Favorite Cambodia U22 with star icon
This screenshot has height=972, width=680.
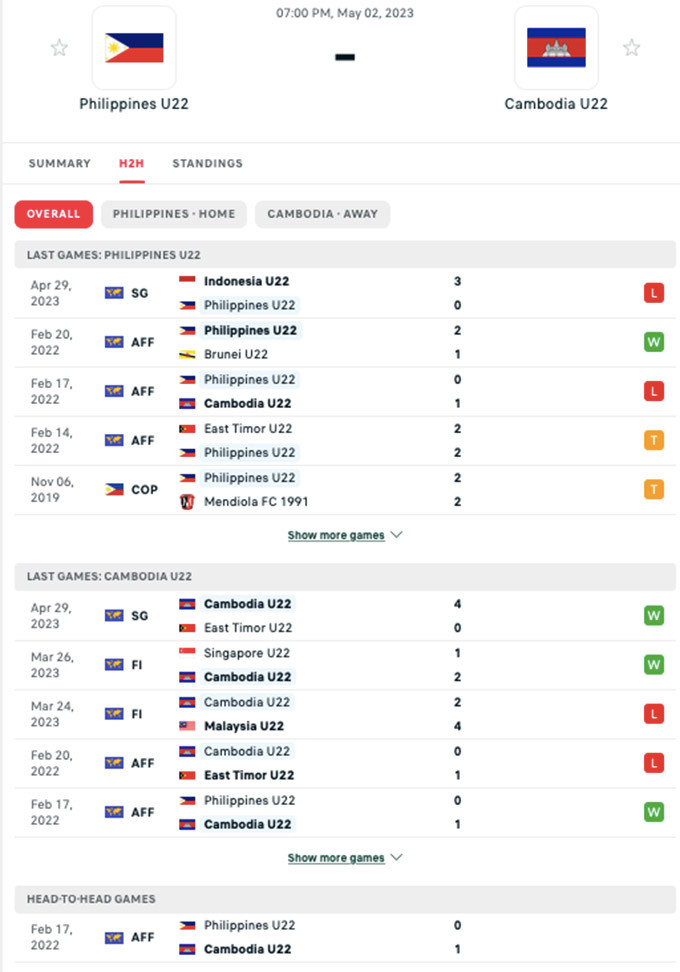pos(631,48)
